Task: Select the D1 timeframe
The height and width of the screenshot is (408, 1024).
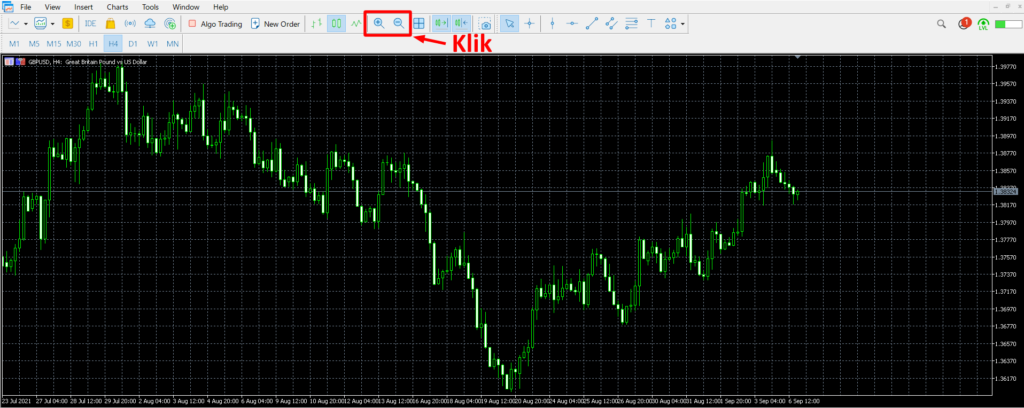Action: point(132,44)
